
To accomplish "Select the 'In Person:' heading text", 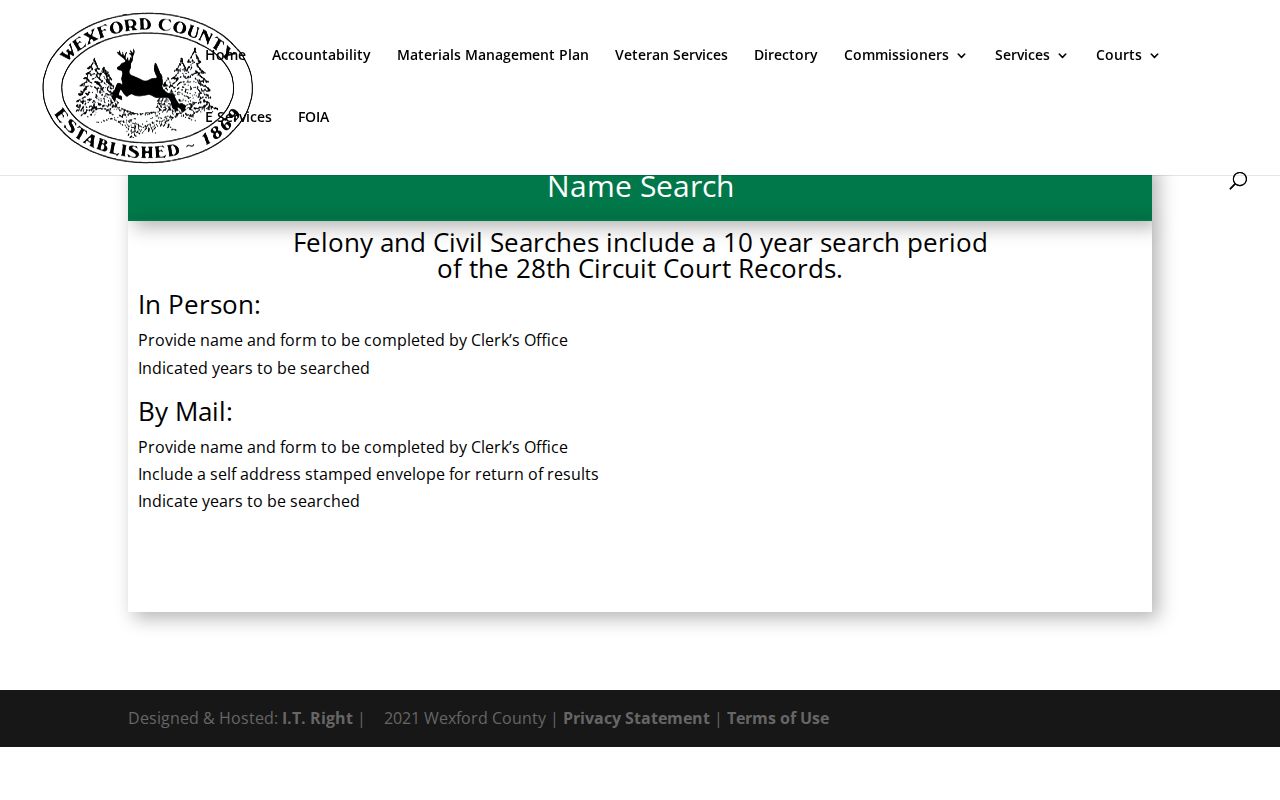I will point(199,304).
